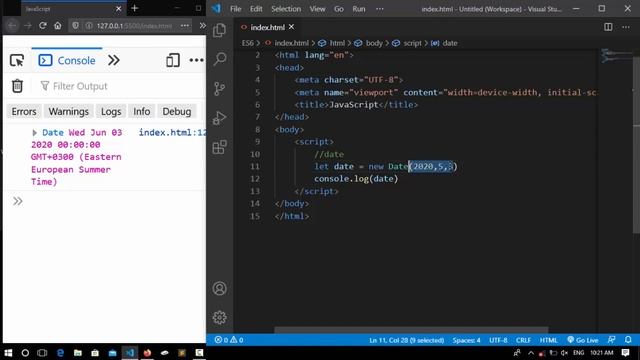Open the Accounts icon in activity bar
This screenshot has width=640, height=360.
220,289
